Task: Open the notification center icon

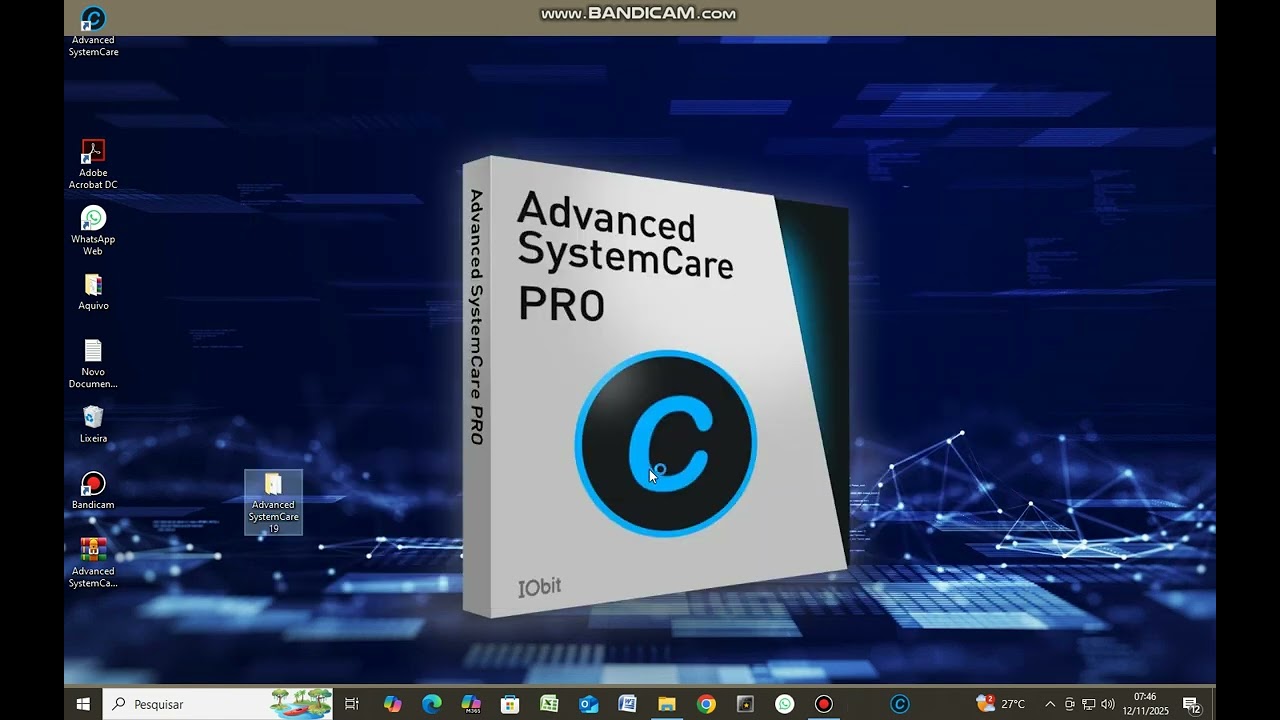Action: click(x=1191, y=704)
